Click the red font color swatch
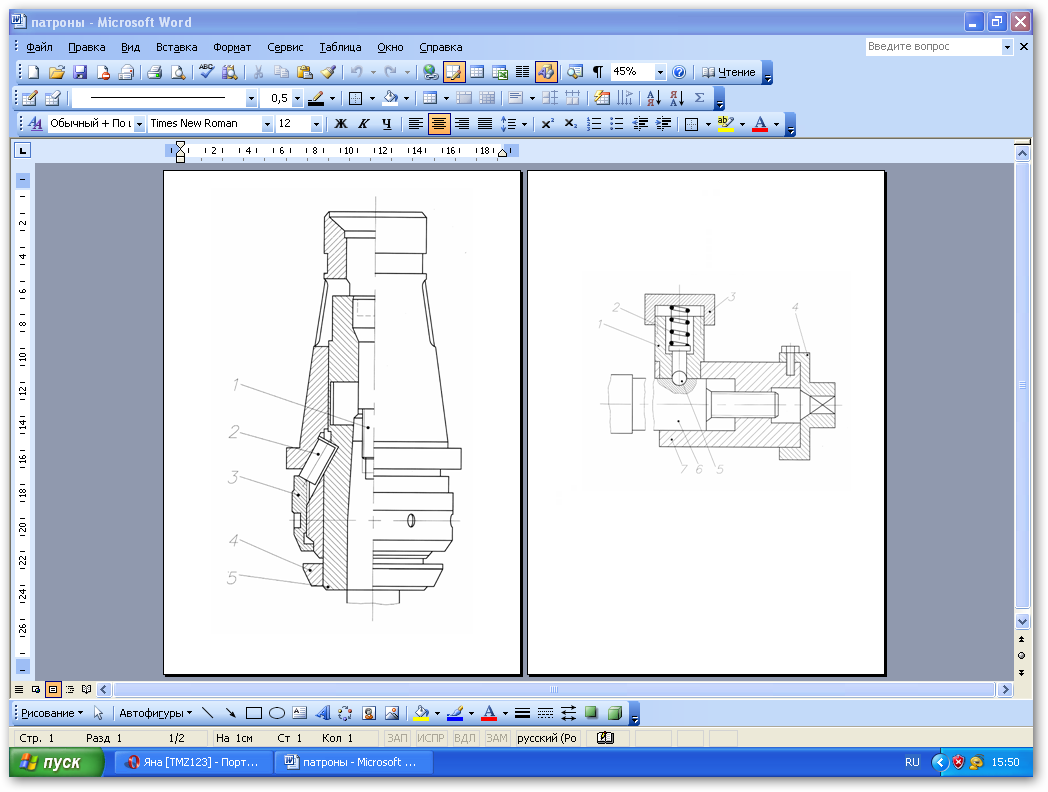1048x792 pixels. [x=759, y=124]
